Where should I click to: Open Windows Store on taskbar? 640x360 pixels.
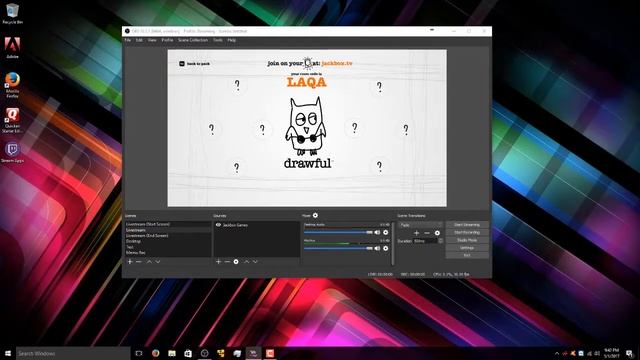tap(188, 353)
